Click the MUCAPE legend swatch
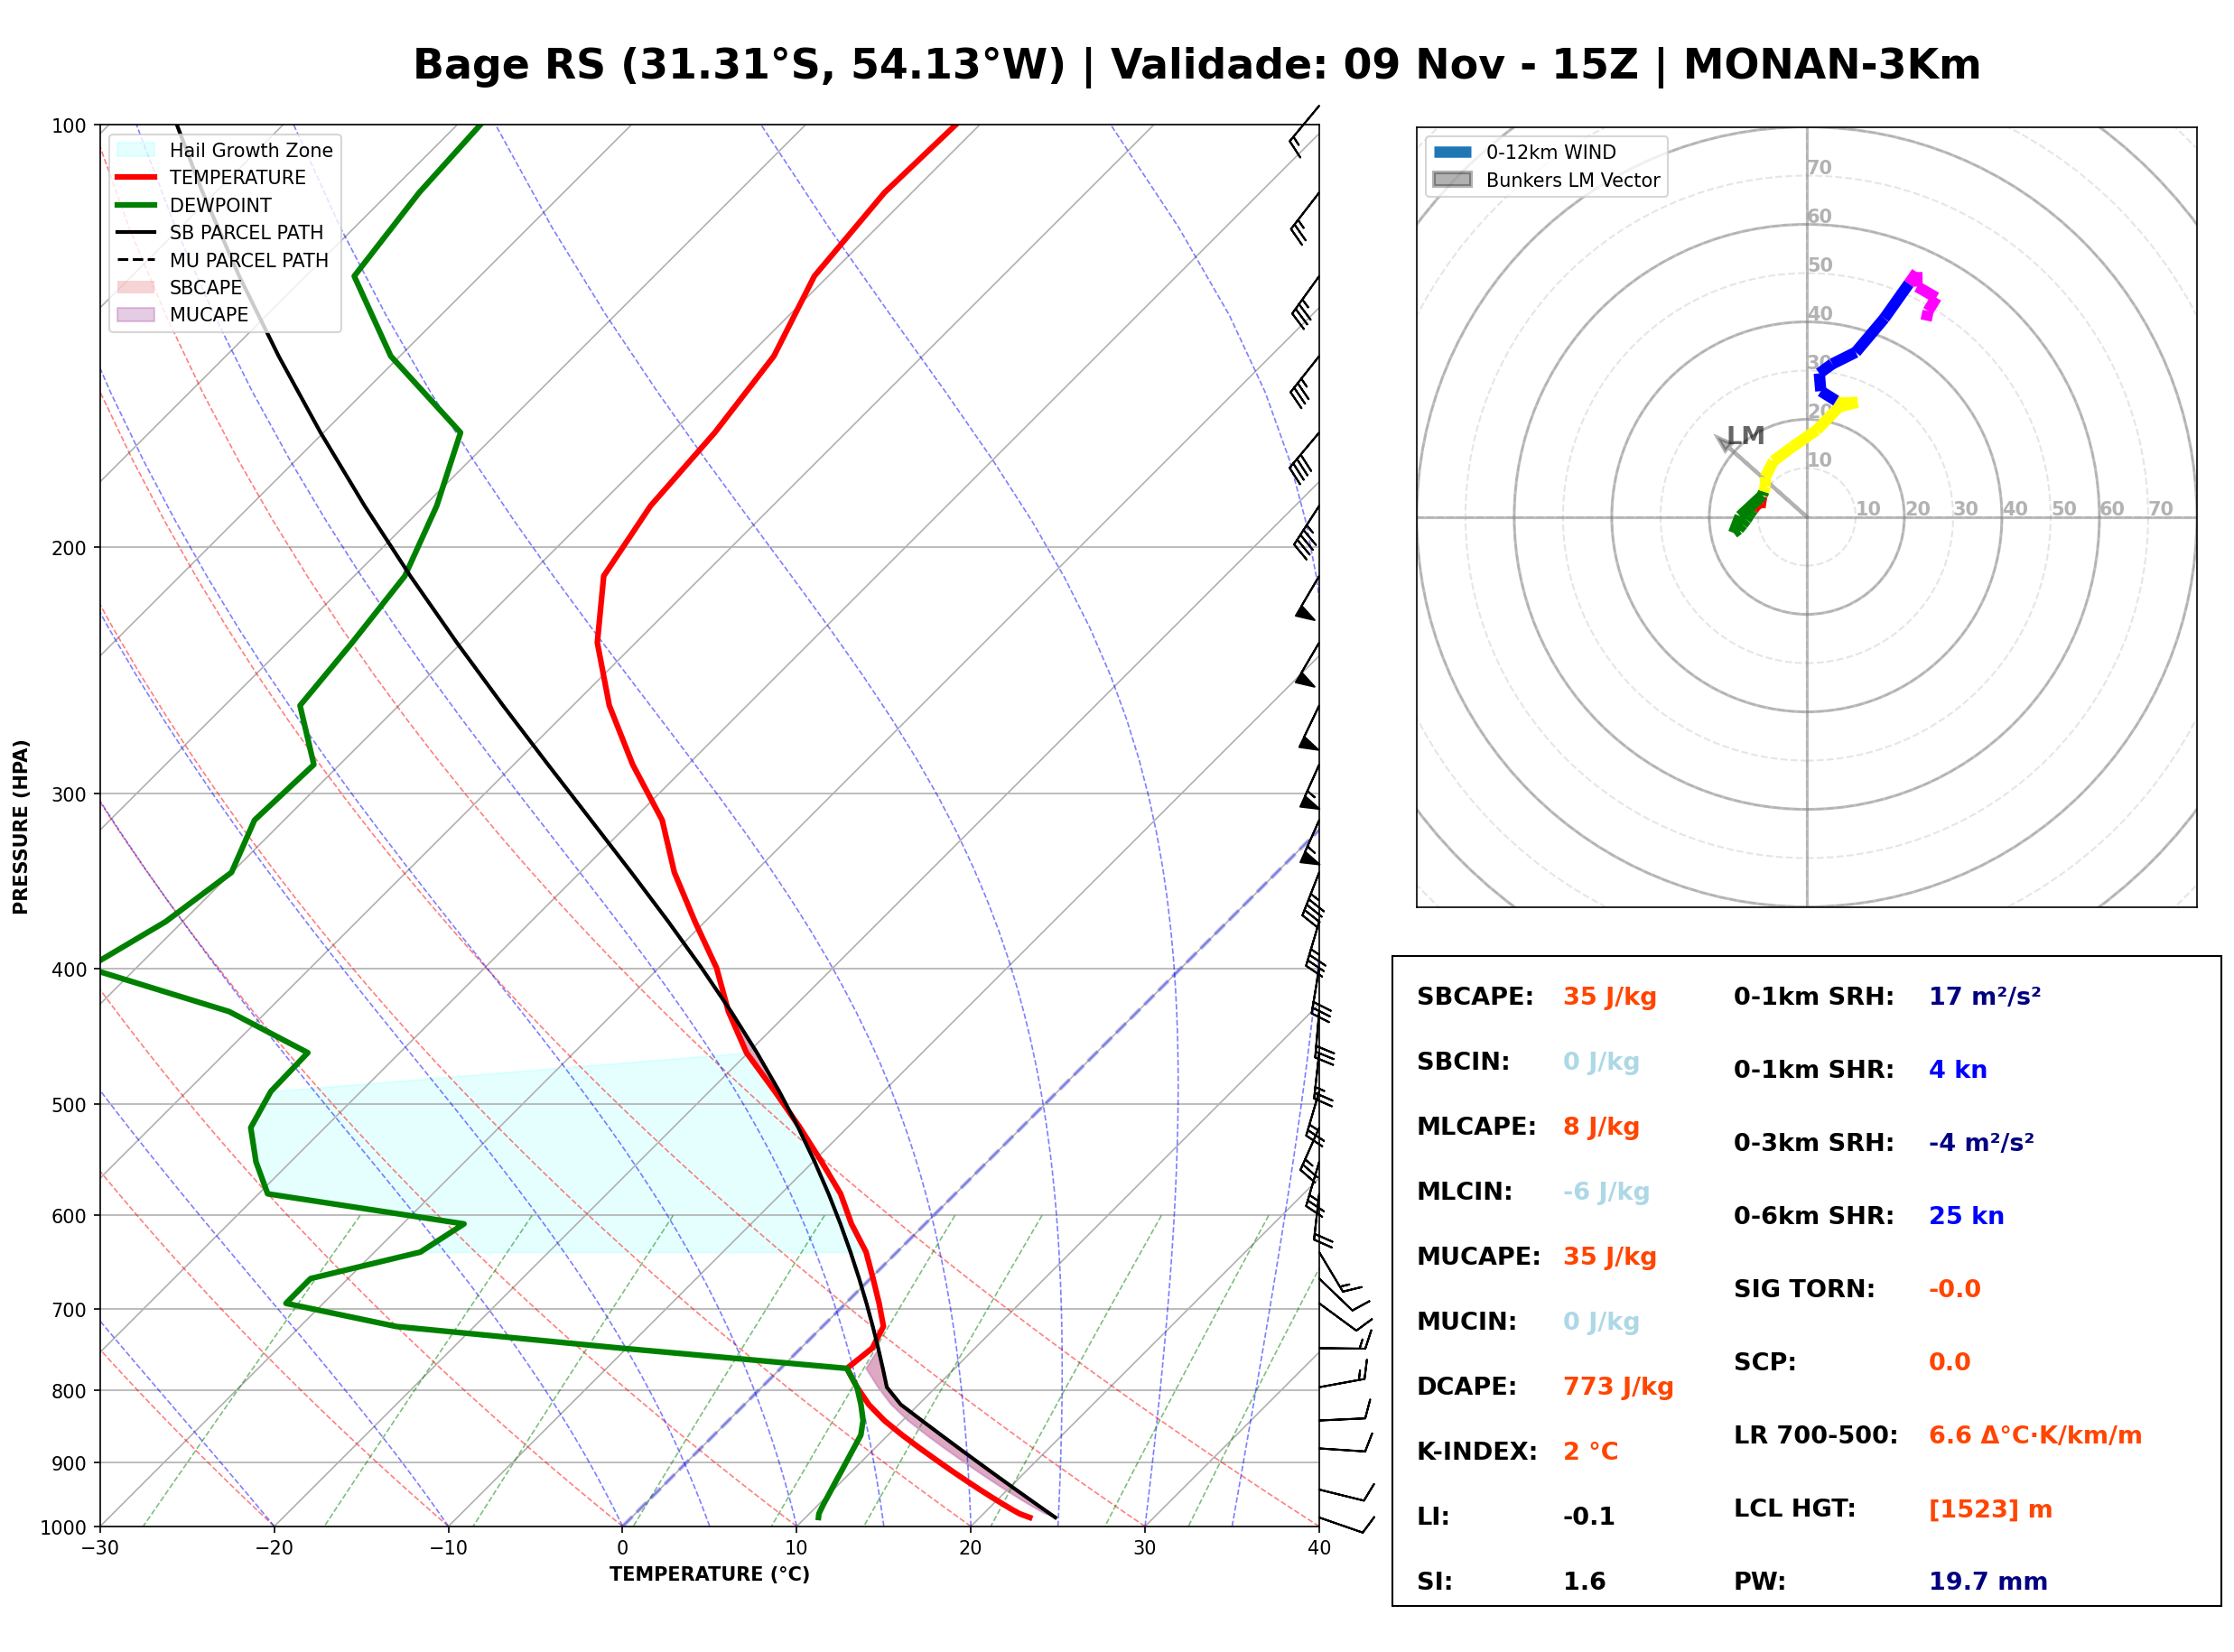The height and width of the screenshot is (1652, 2234). pyautogui.click(x=136, y=315)
